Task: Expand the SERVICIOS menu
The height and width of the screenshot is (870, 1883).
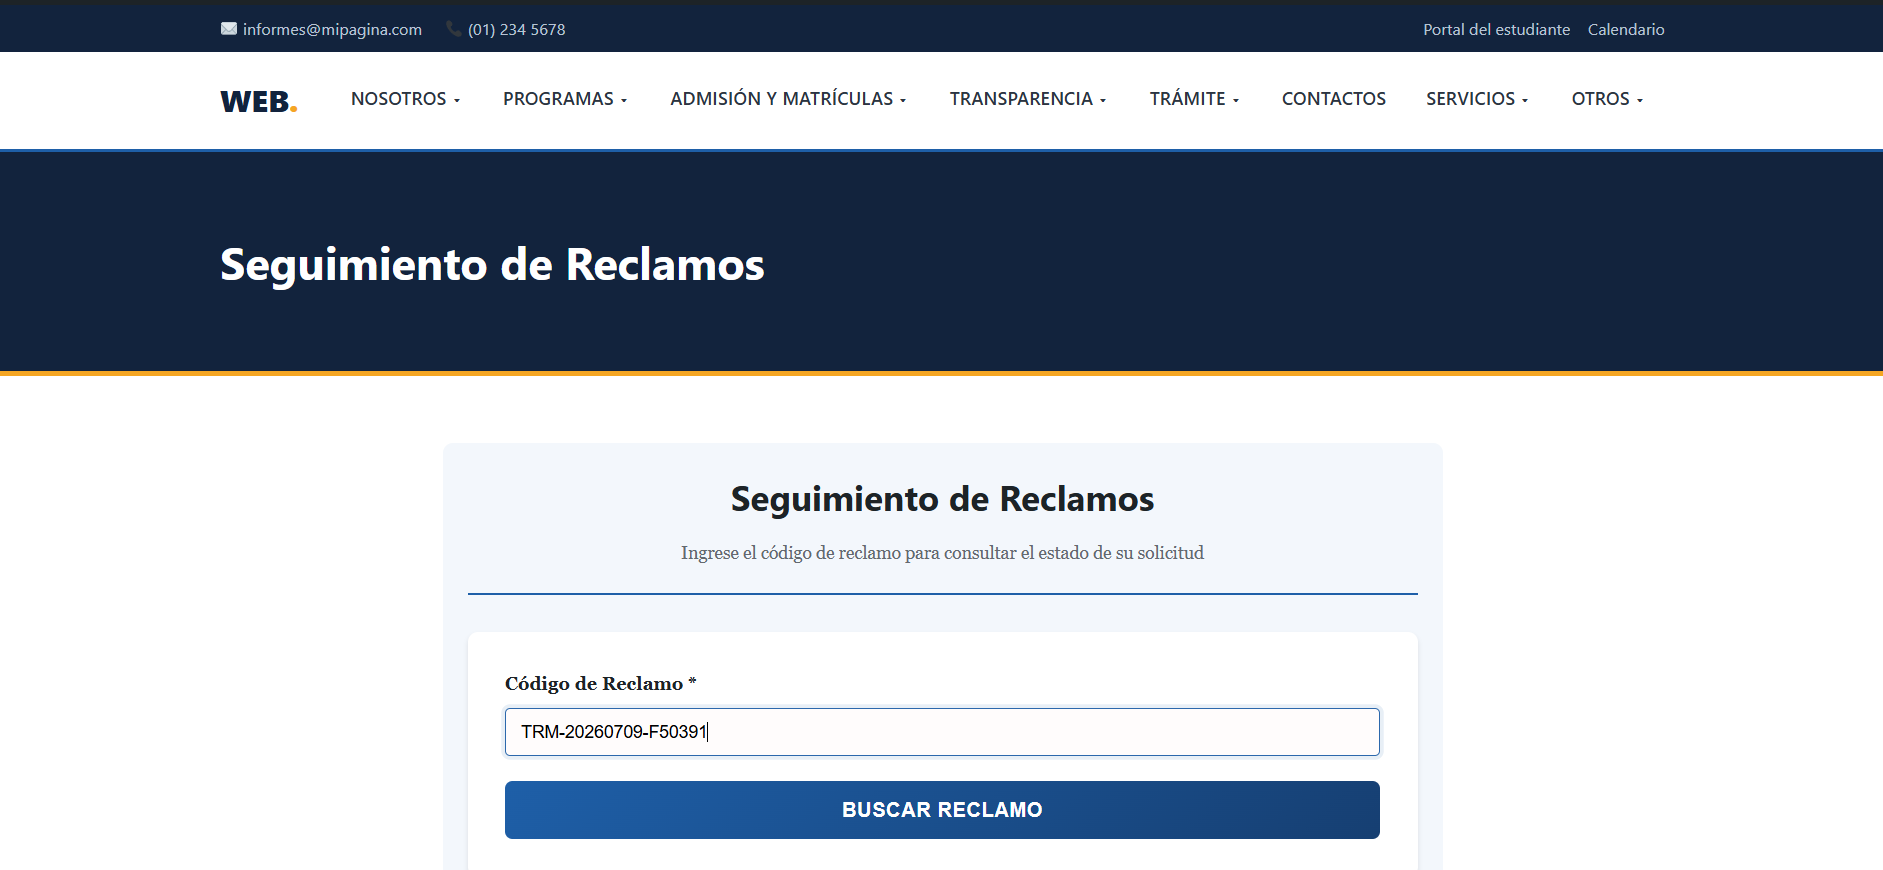Action: point(1477,99)
